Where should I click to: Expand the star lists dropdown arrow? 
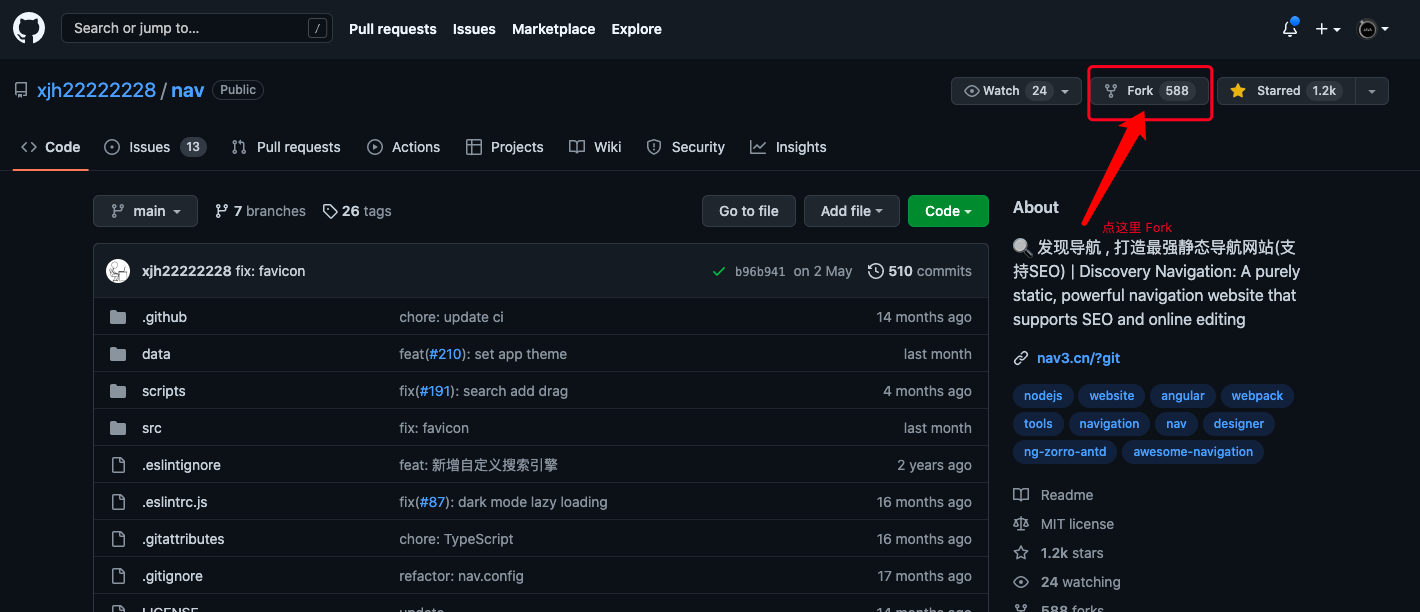1372,91
